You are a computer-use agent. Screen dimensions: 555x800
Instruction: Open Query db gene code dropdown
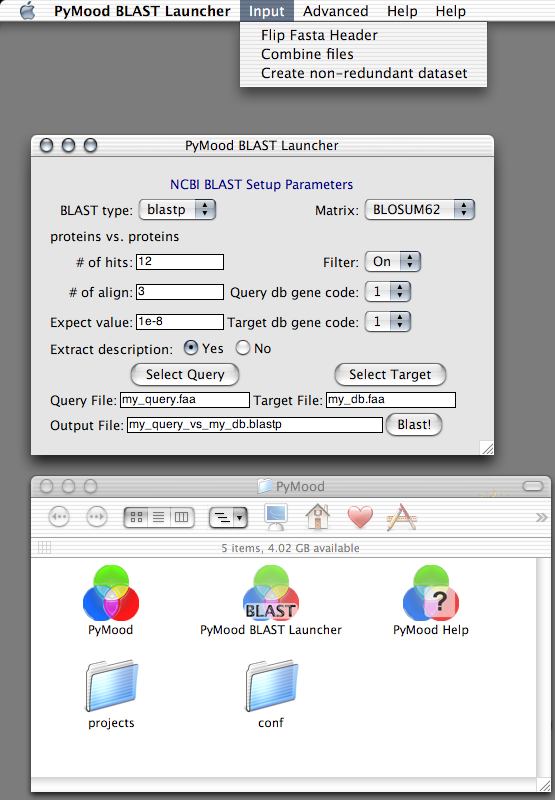click(388, 291)
